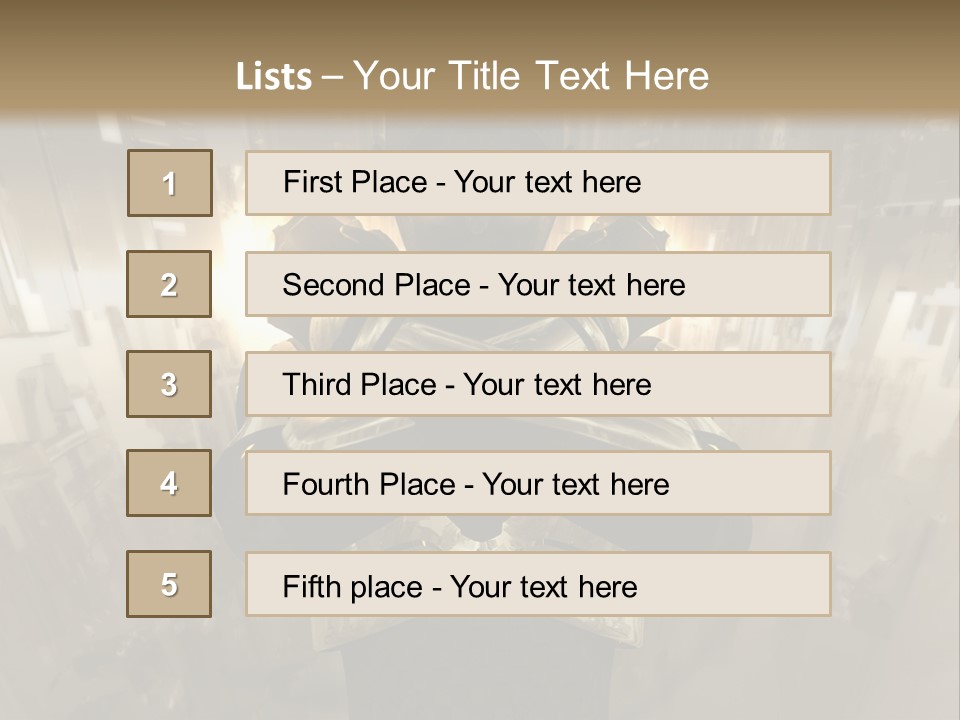
Task: Click the bold word Lists in title
Action: [x=273, y=77]
